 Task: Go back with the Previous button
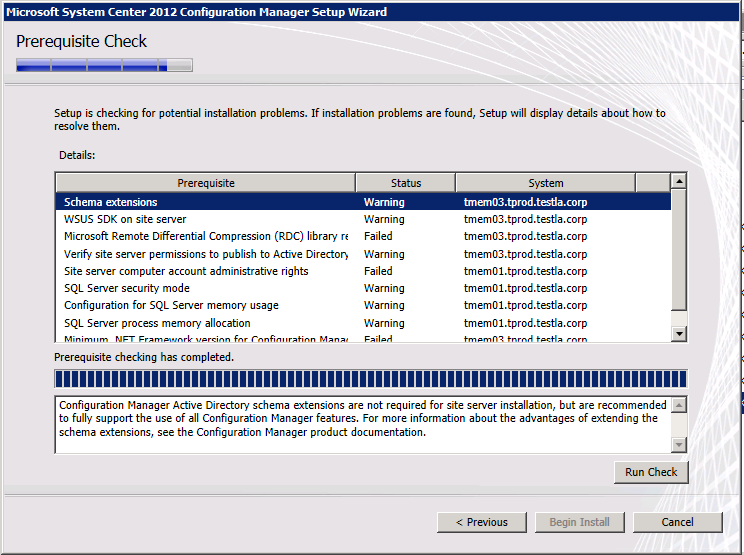coord(482,522)
